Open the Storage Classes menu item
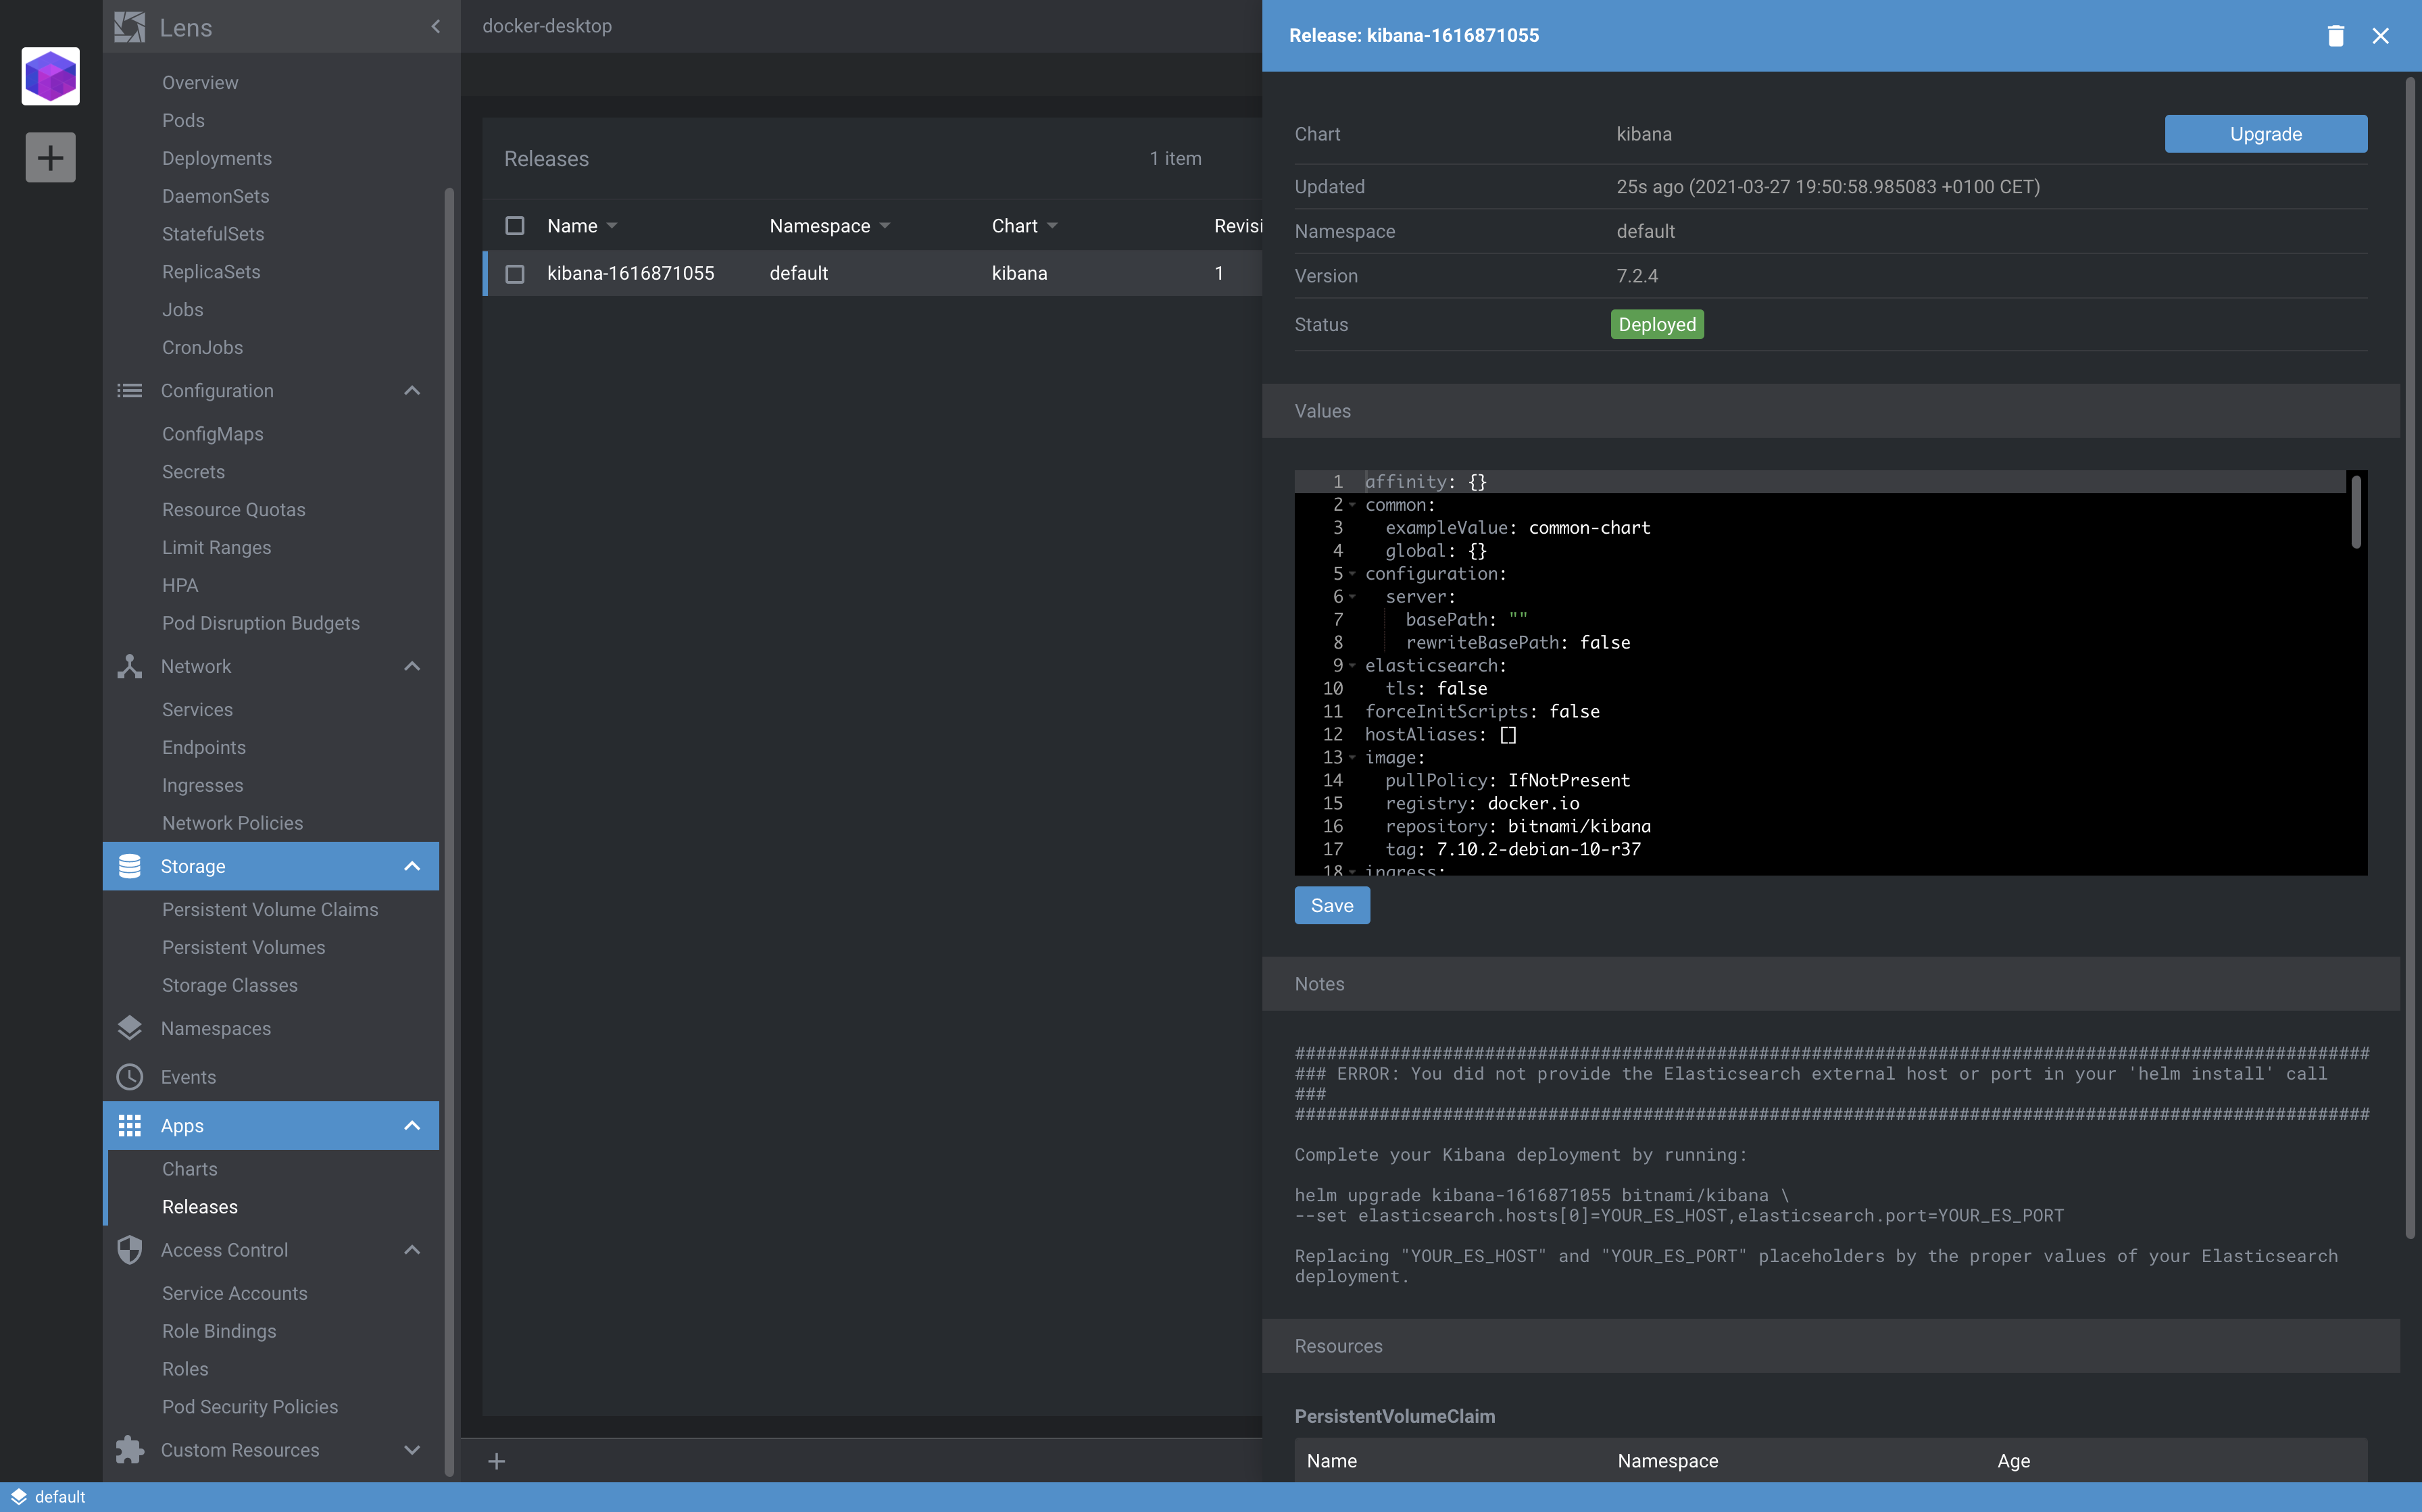The image size is (2422, 1512). [x=229, y=986]
